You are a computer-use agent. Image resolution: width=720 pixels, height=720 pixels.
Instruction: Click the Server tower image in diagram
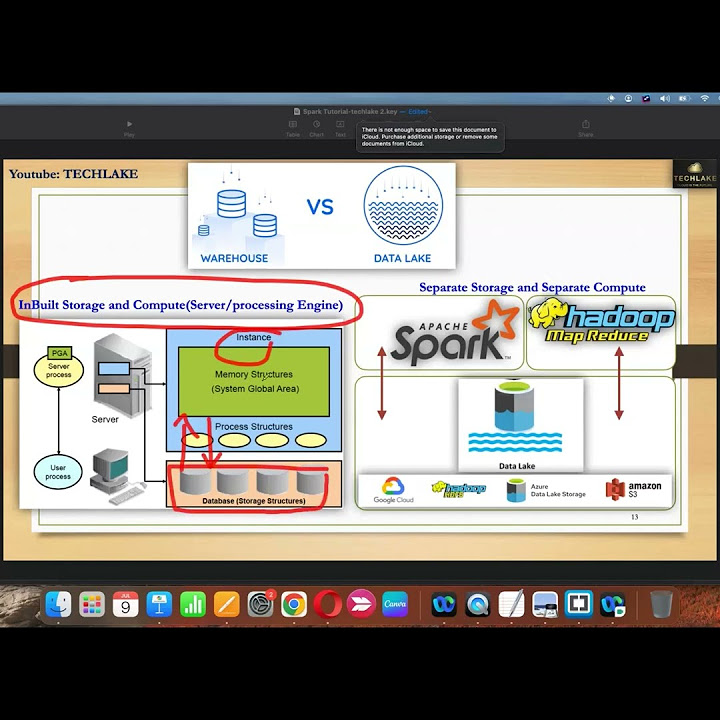tap(123, 375)
